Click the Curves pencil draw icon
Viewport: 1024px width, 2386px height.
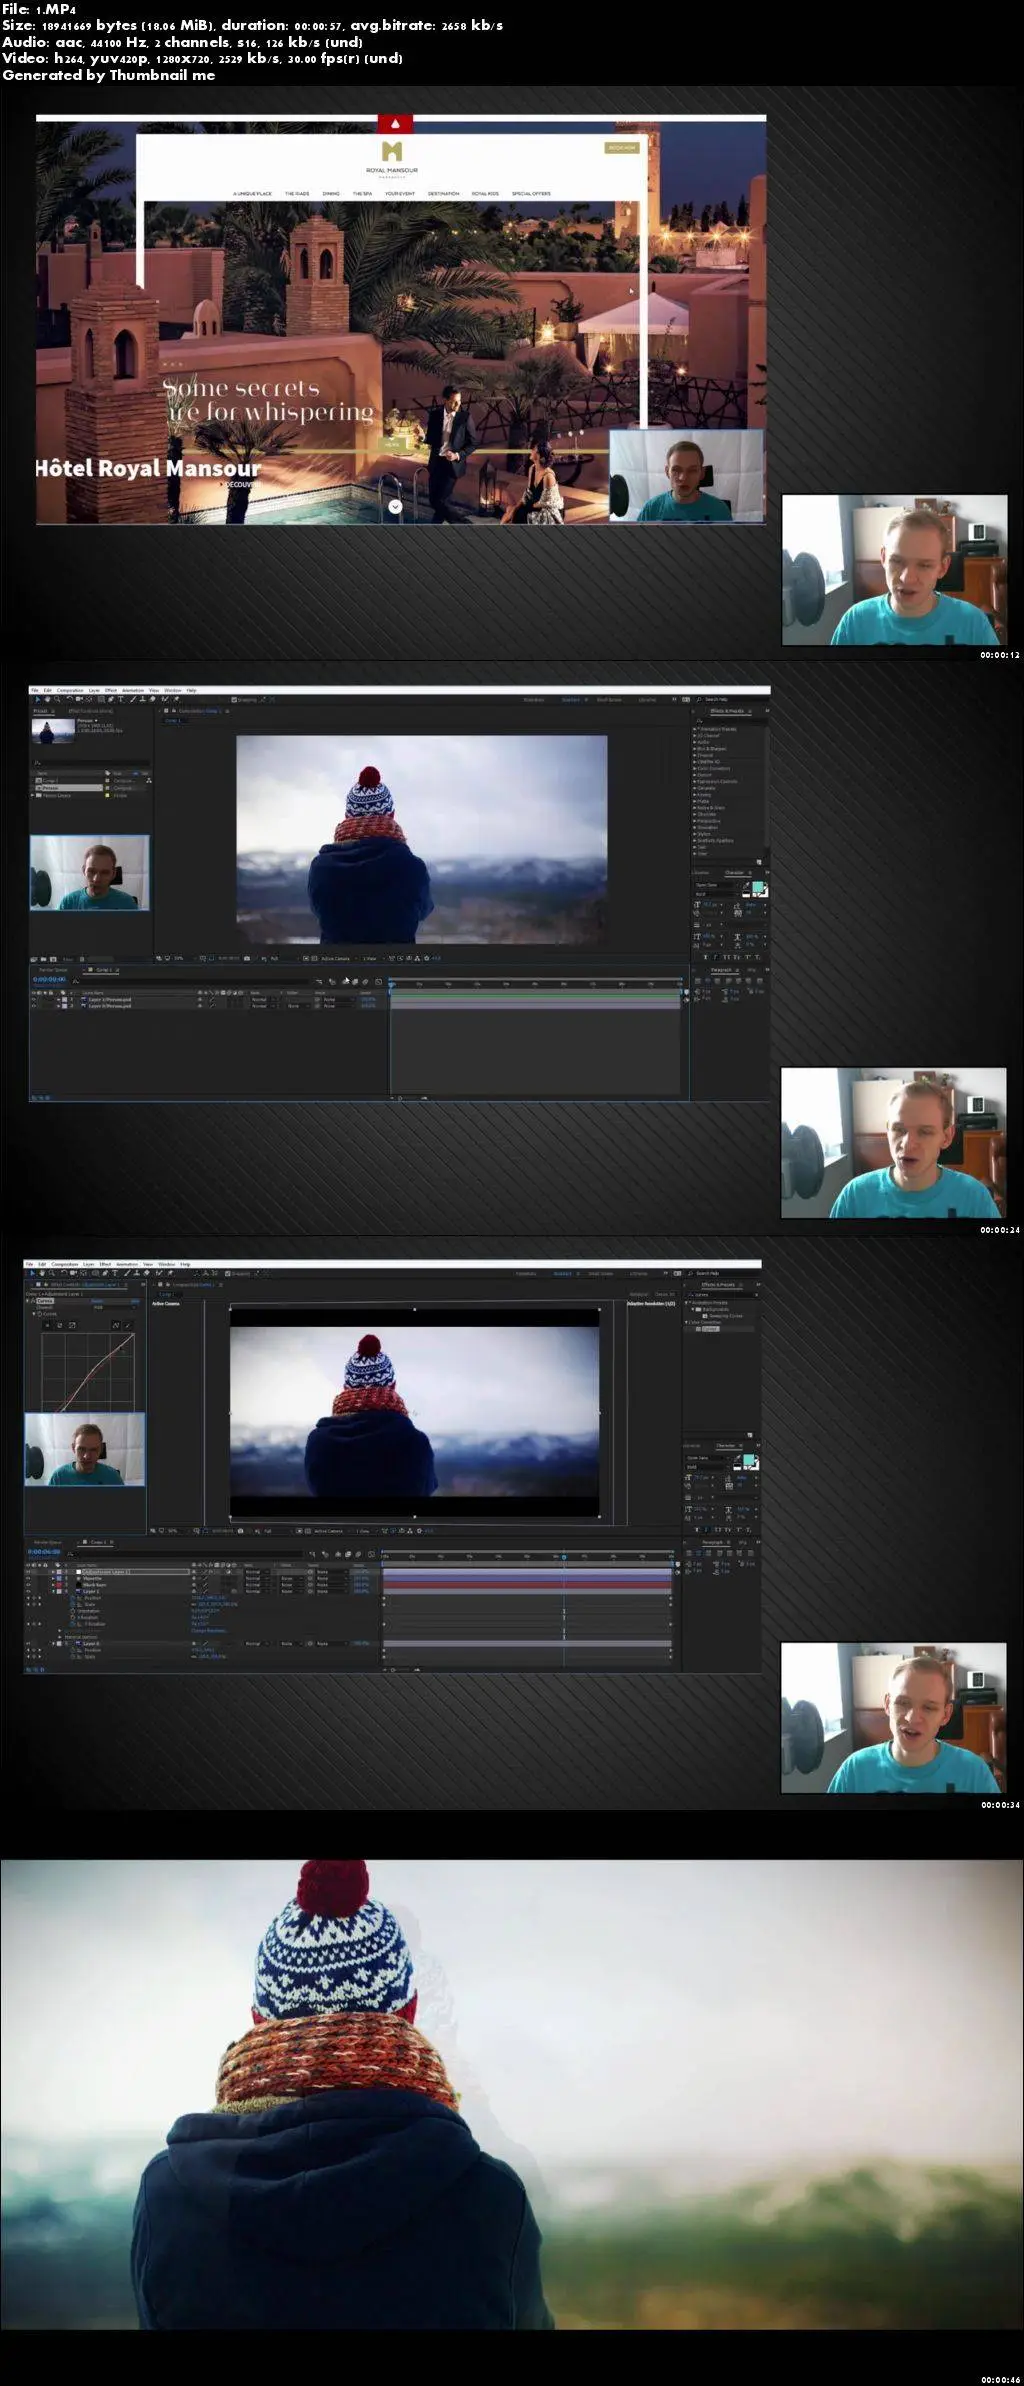pos(128,1325)
